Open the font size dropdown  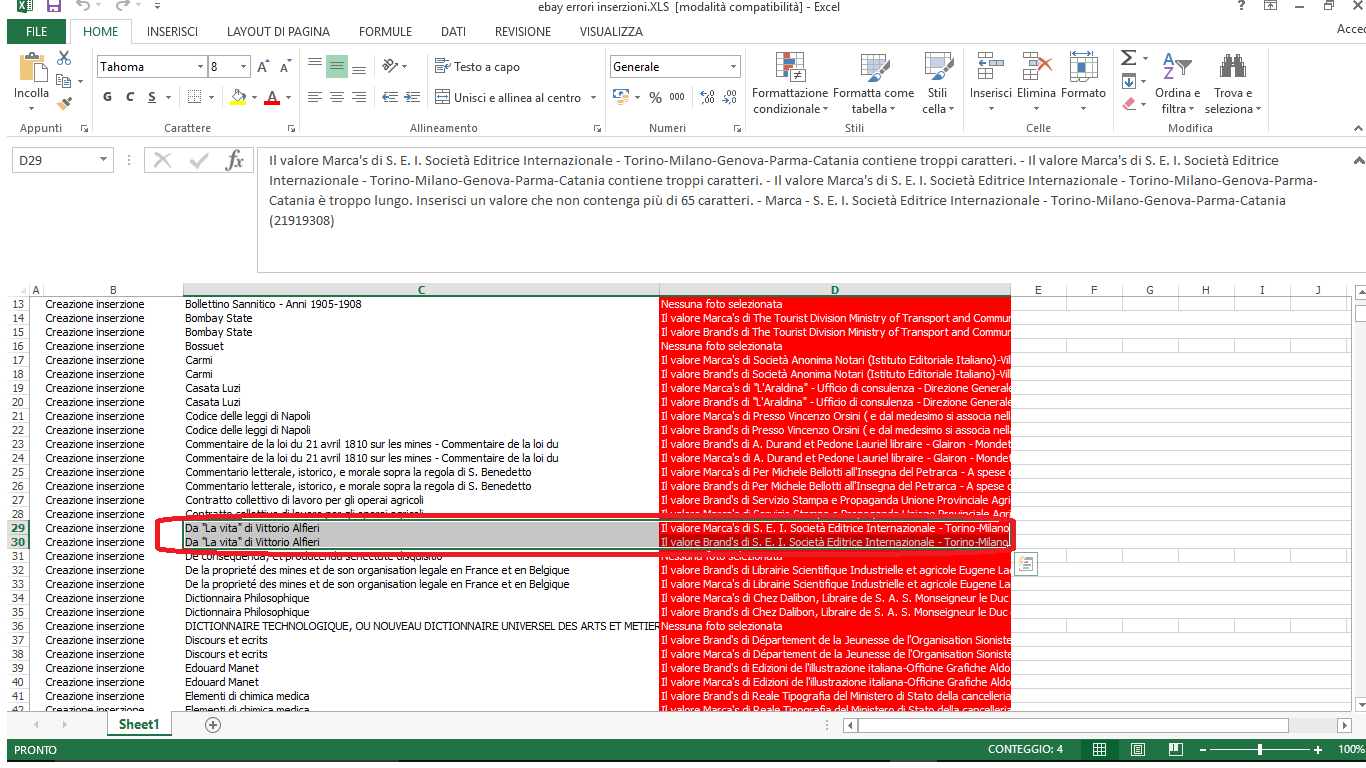(243, 67)
